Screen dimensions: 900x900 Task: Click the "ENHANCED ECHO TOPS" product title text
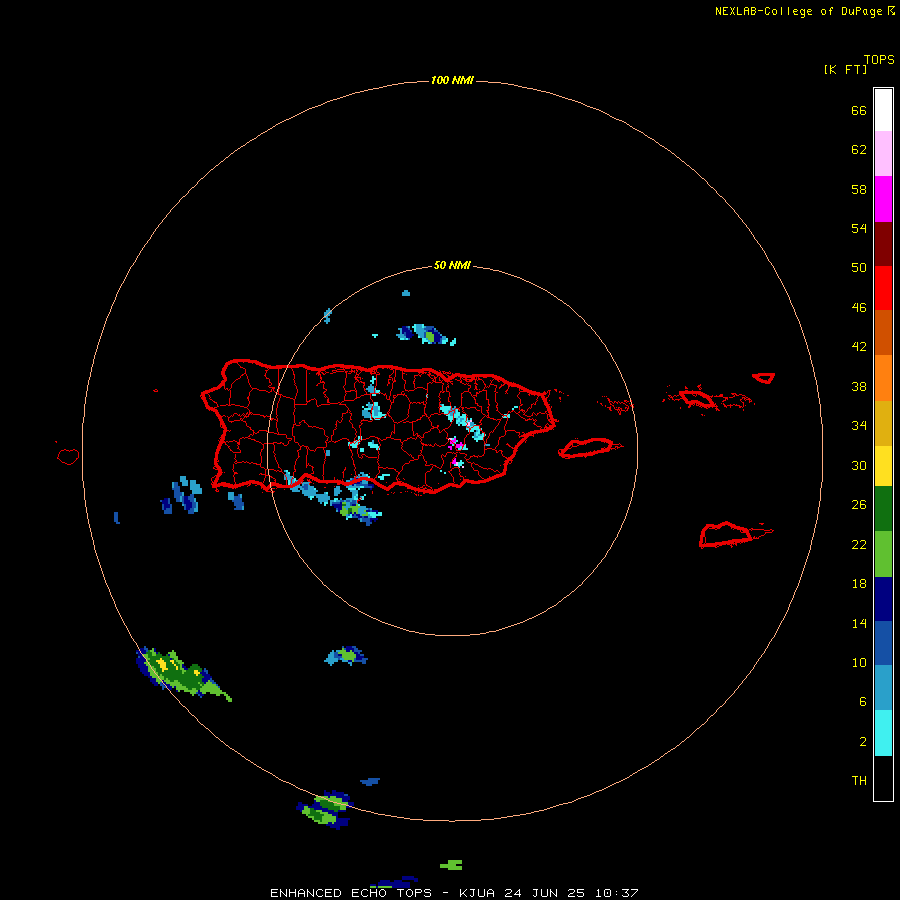point(351,893)
